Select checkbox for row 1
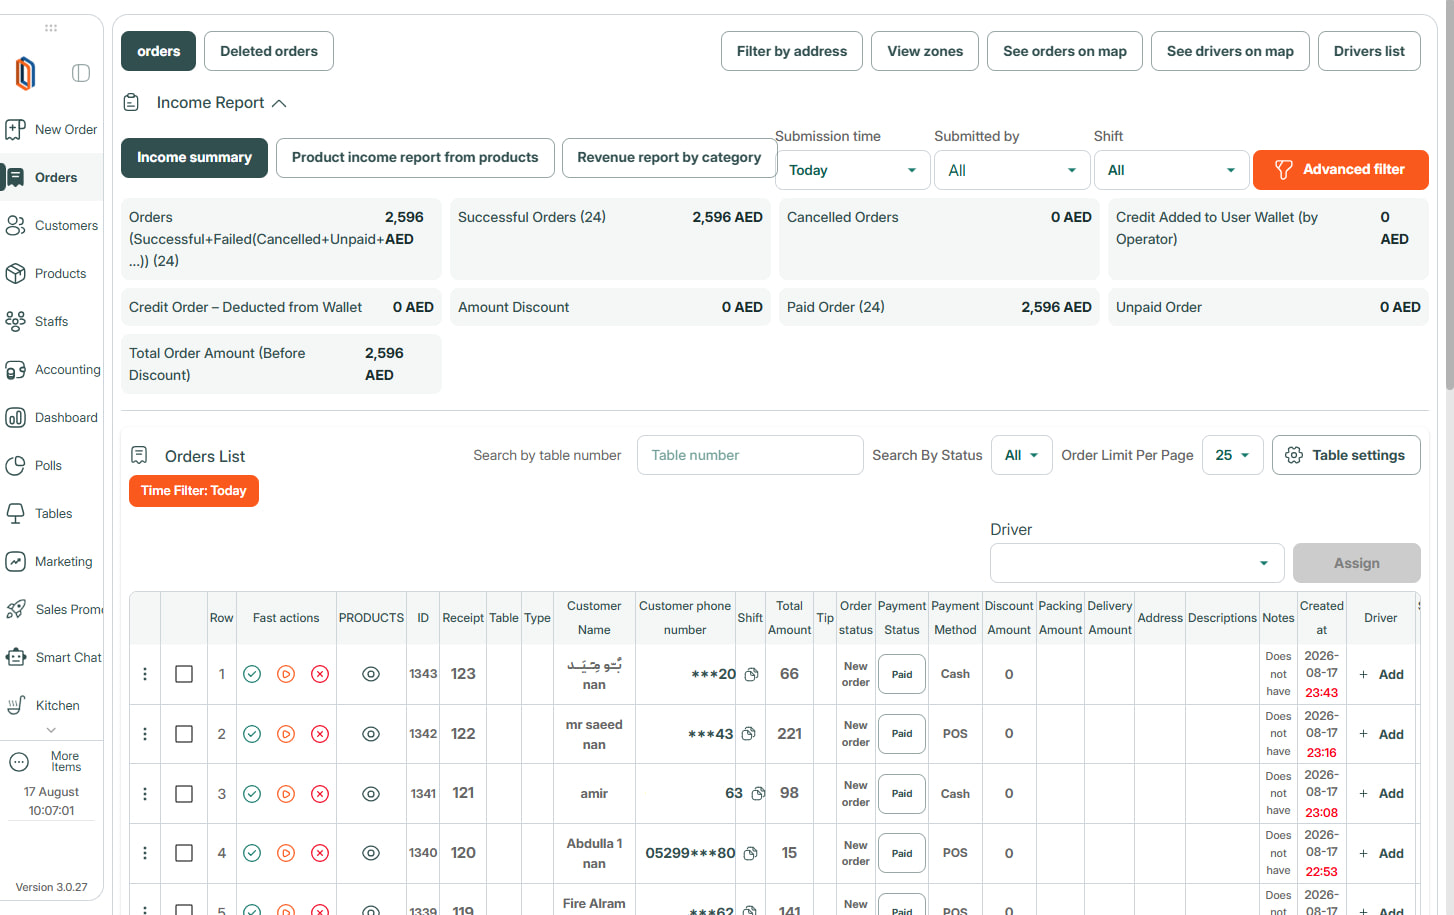This screenshot has height=915, width=1454. (184, 674)
